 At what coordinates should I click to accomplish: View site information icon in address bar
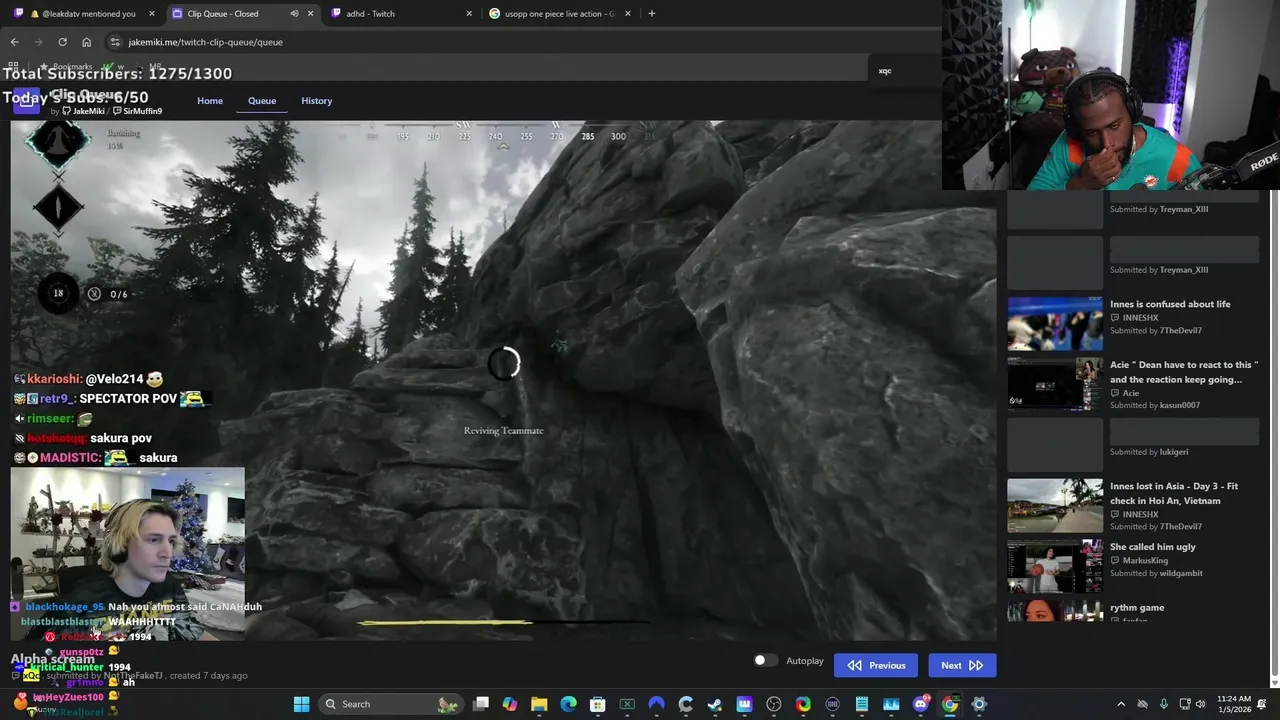click(x=115, y=42)
